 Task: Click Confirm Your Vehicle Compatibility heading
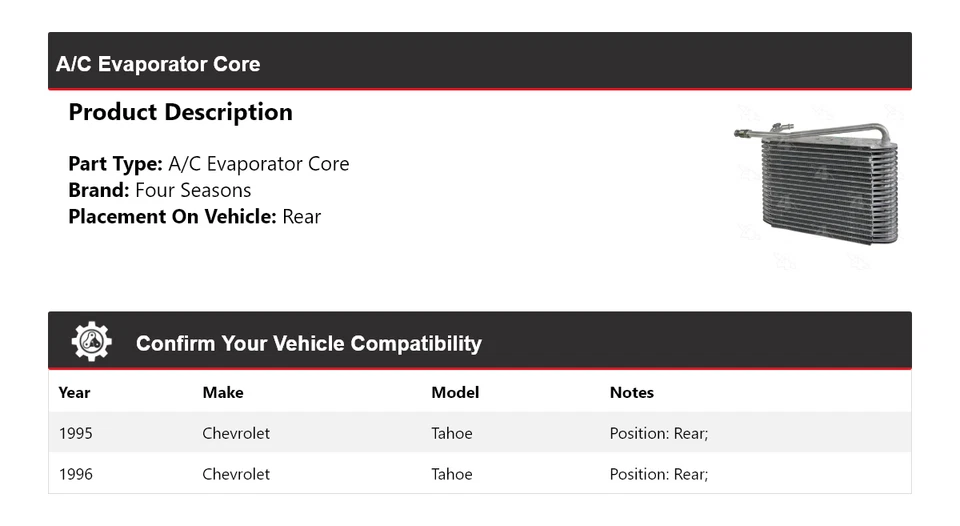[x=308, y=343]
